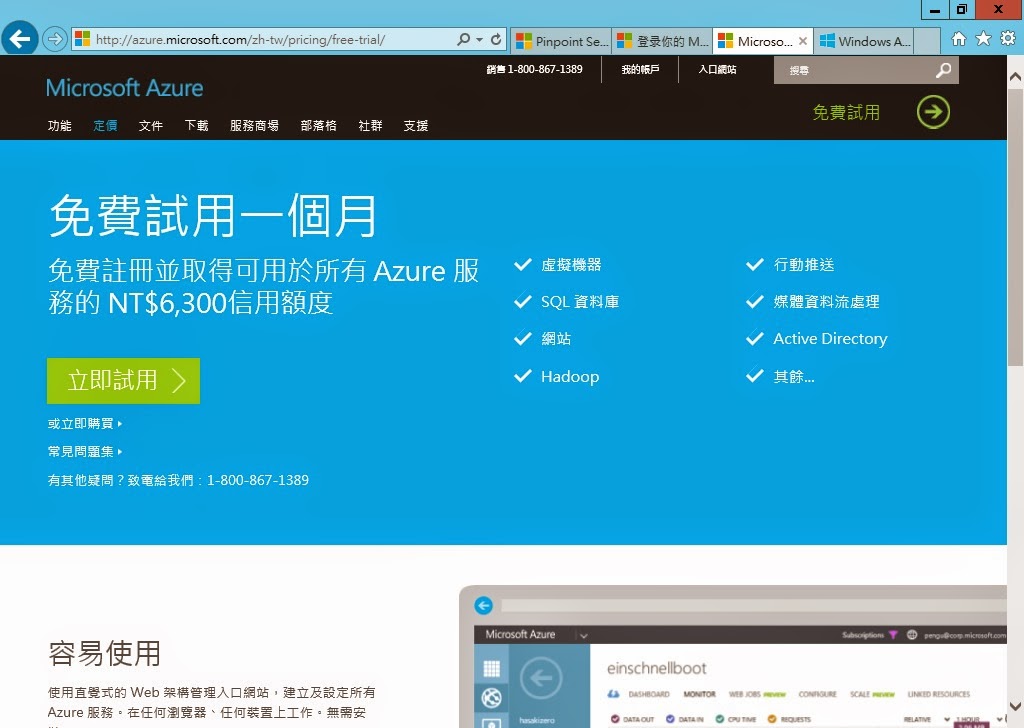Close the Microso... tab with its X

pyautogui.click(x=803, y=41)
